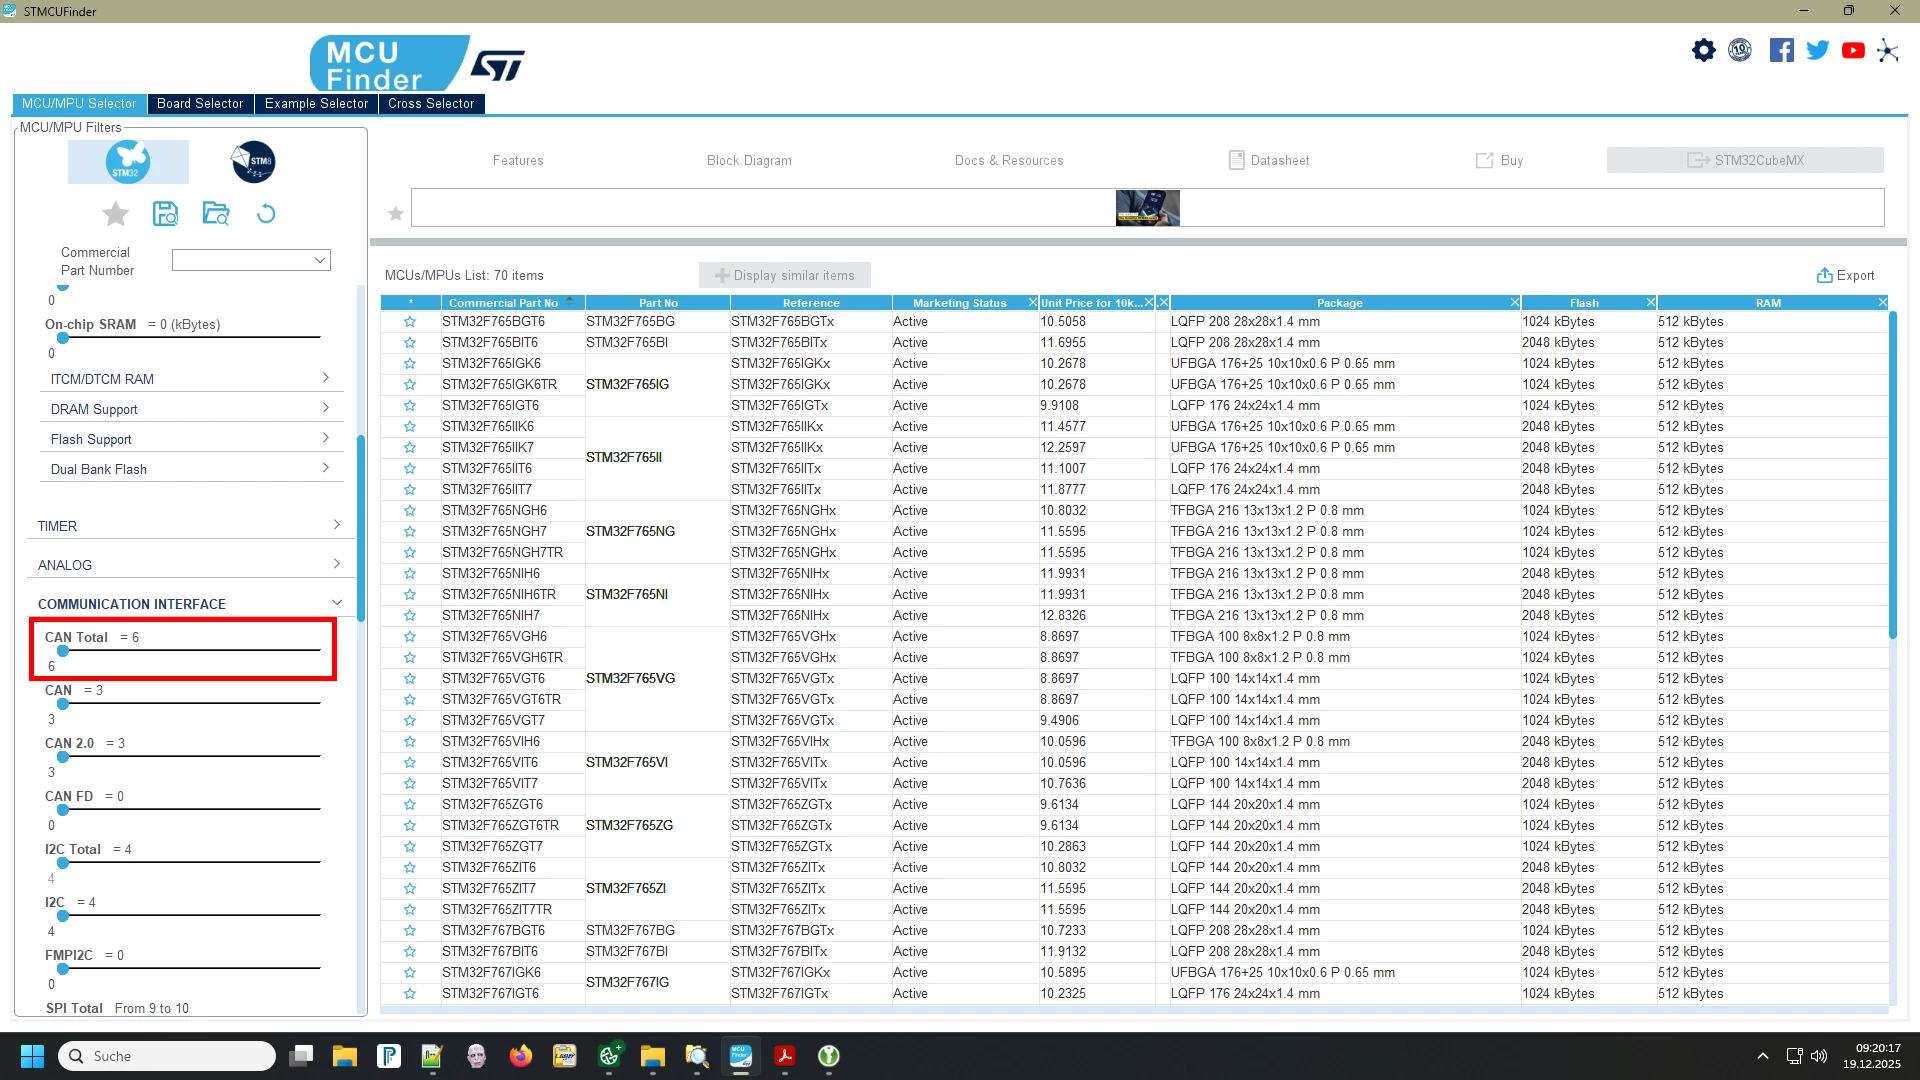Click the Windows taskbar search box
The width and height of the screenshot is (1920, 1080).
167,1056
